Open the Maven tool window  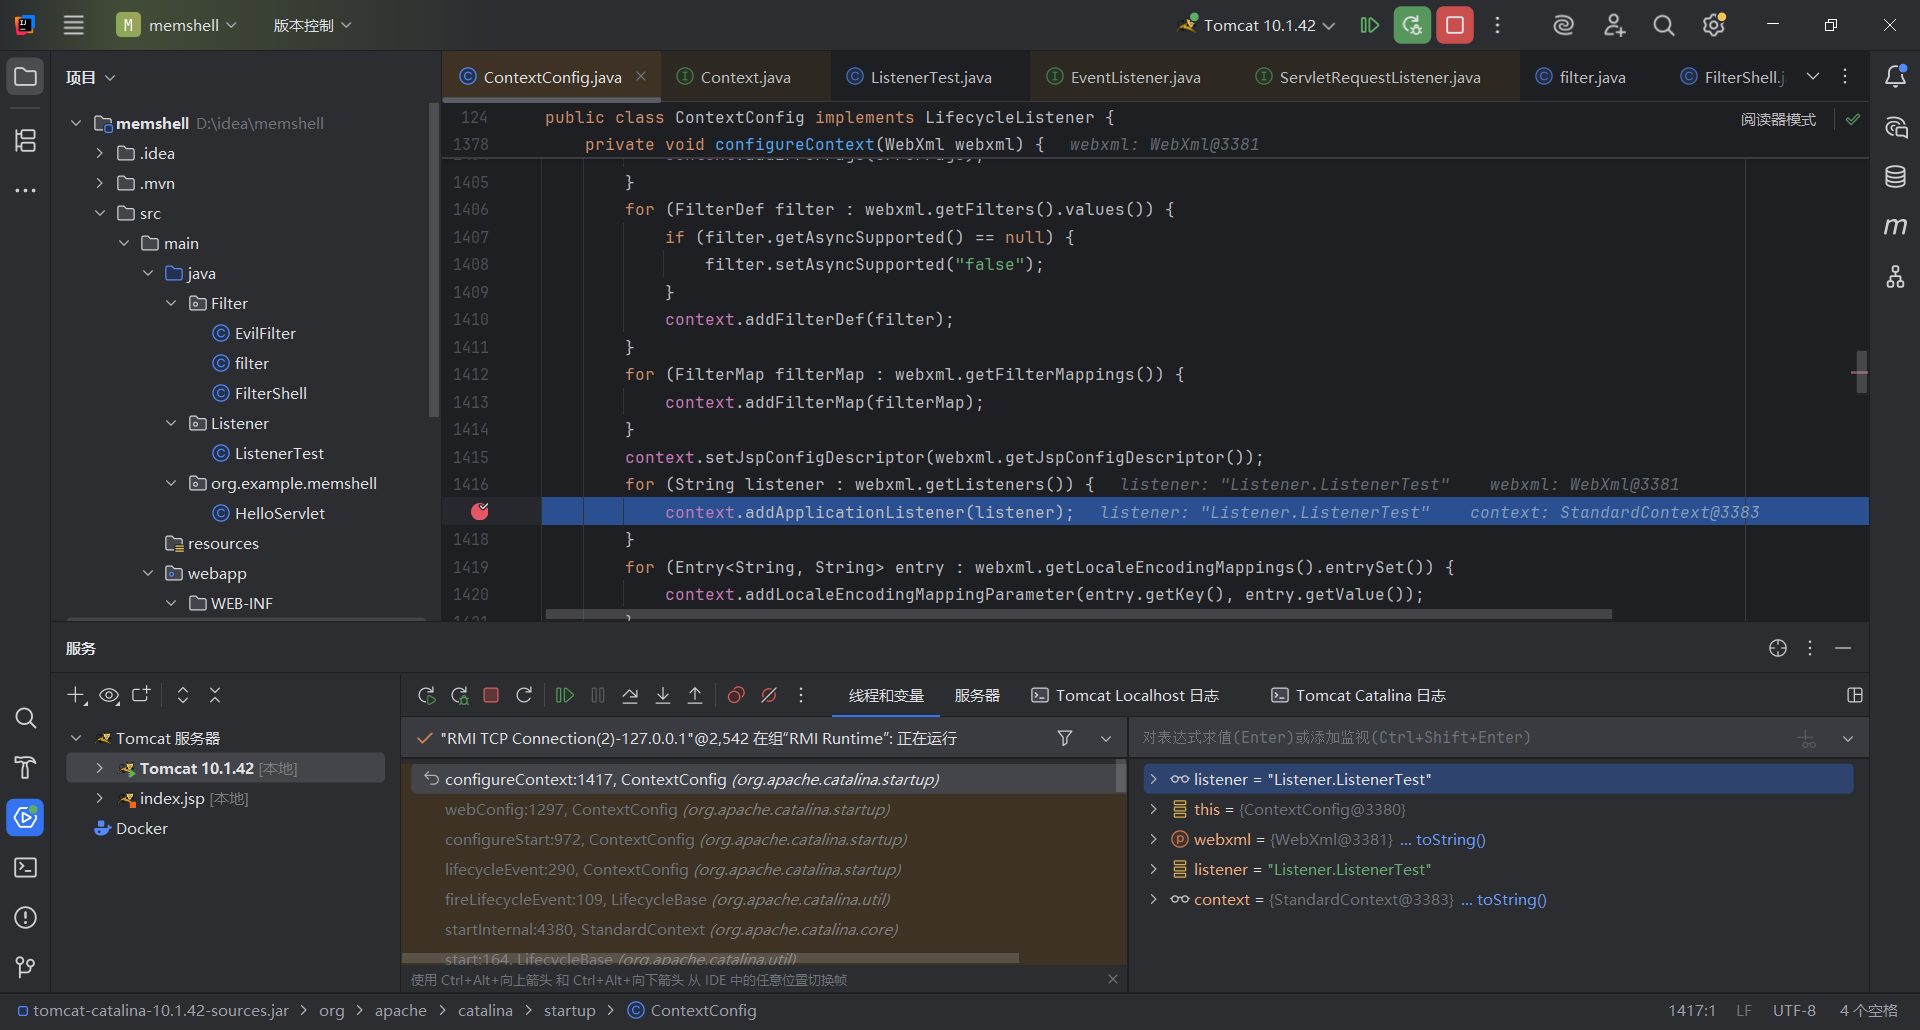(x=1895, y=227)
